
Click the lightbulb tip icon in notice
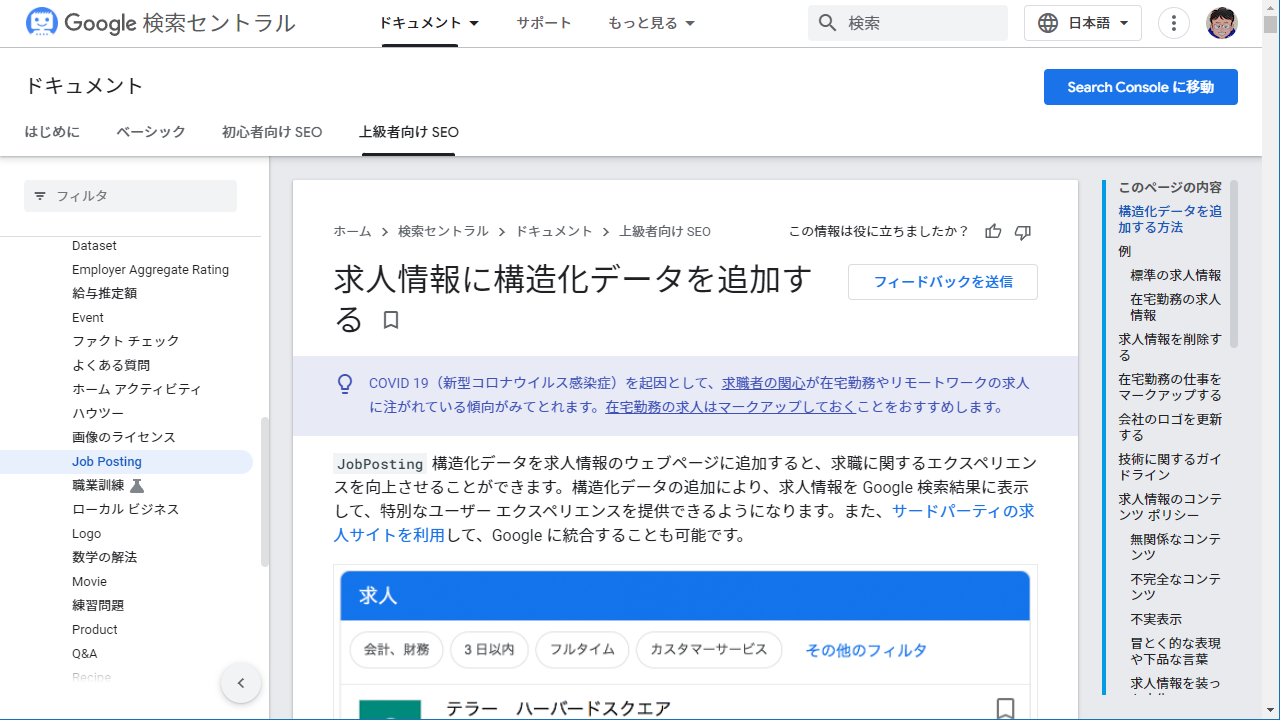point(345,383)
